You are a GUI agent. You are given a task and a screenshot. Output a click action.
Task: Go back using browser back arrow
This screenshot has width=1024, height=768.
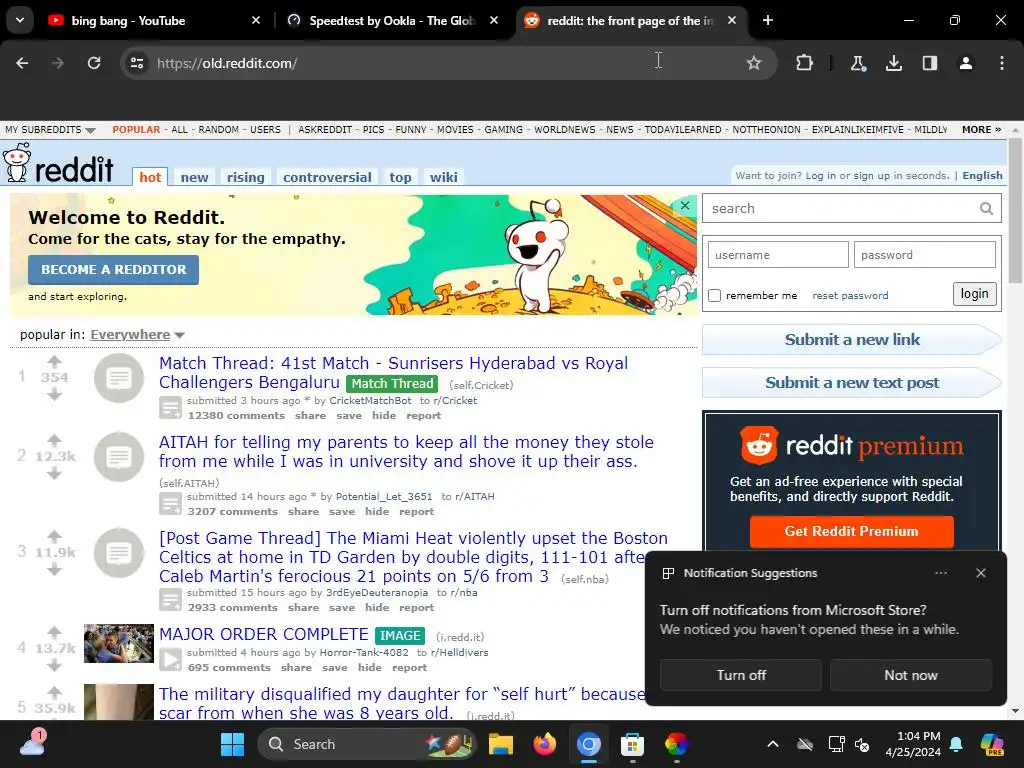tap(22, 63)
